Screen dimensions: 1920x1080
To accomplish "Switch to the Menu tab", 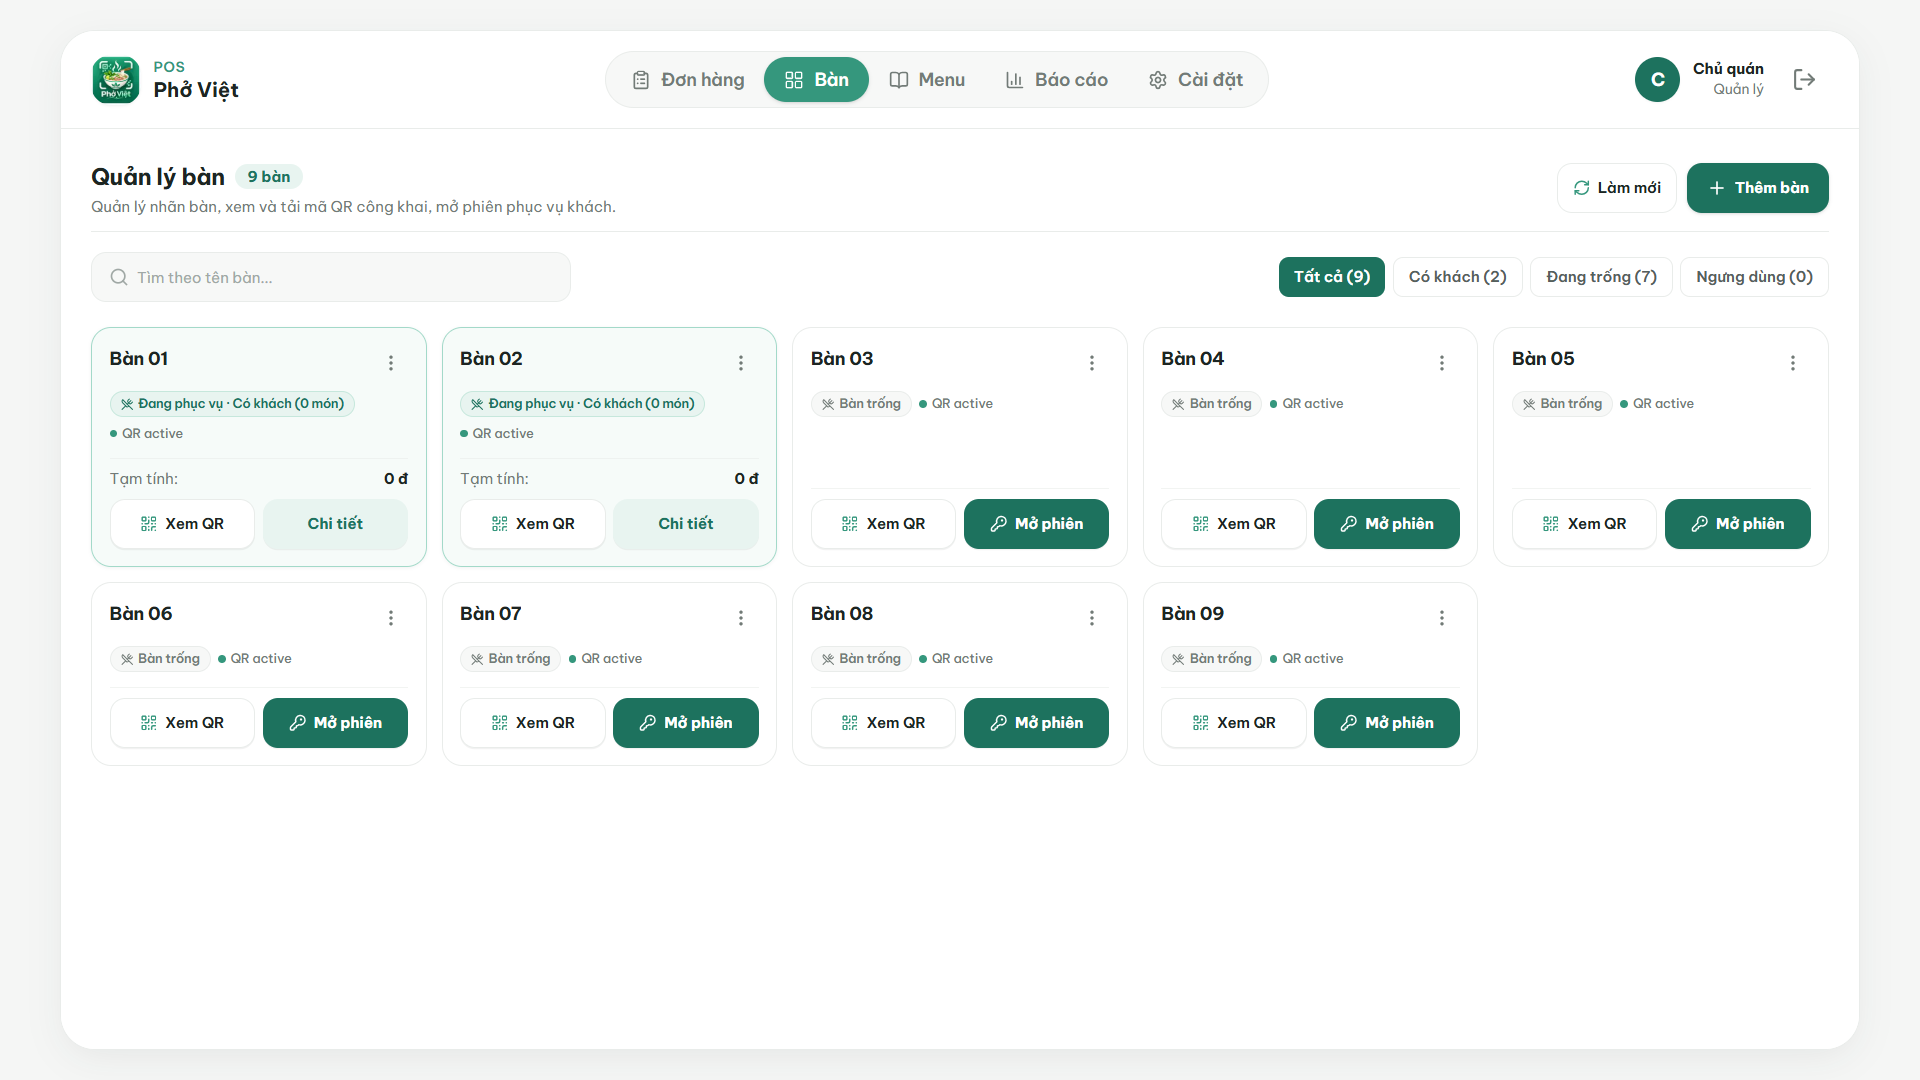I will 927,80.
